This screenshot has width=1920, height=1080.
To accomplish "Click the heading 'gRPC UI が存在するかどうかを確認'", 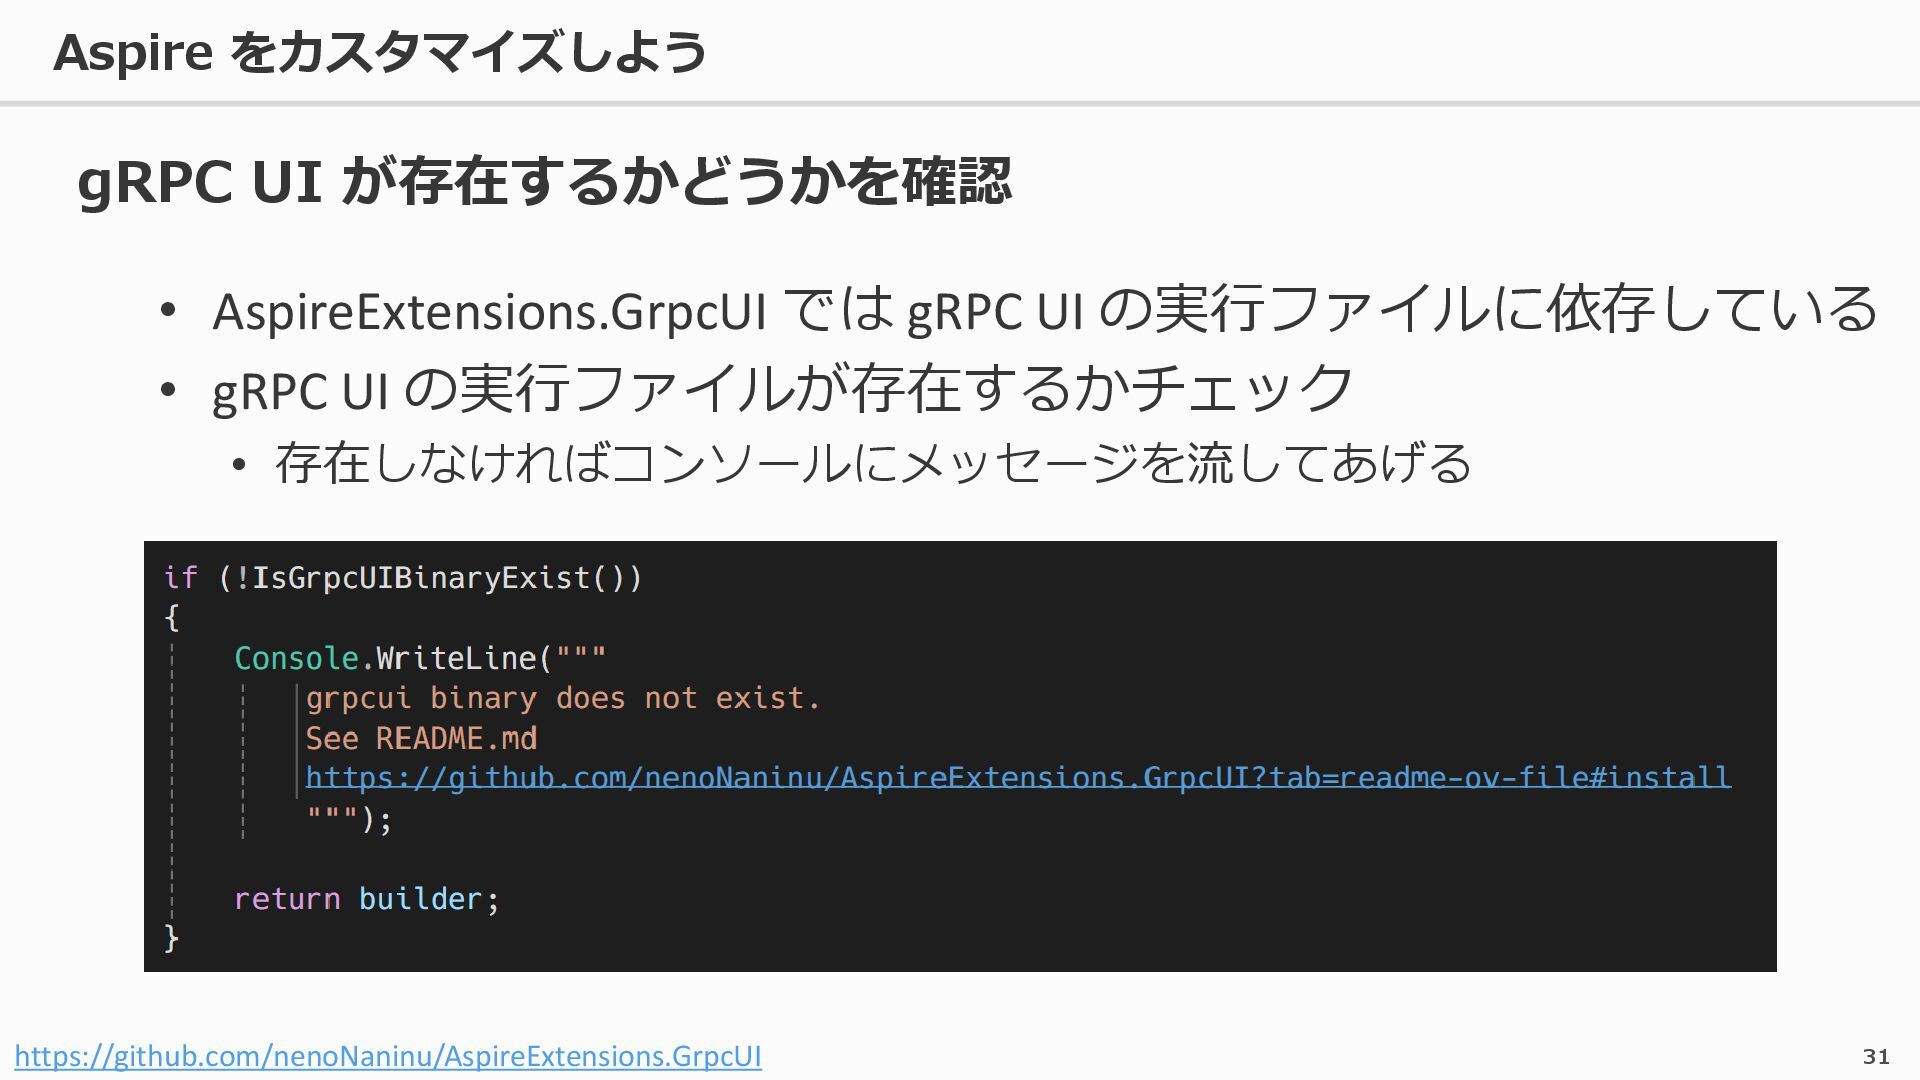I will pos(545,182).
